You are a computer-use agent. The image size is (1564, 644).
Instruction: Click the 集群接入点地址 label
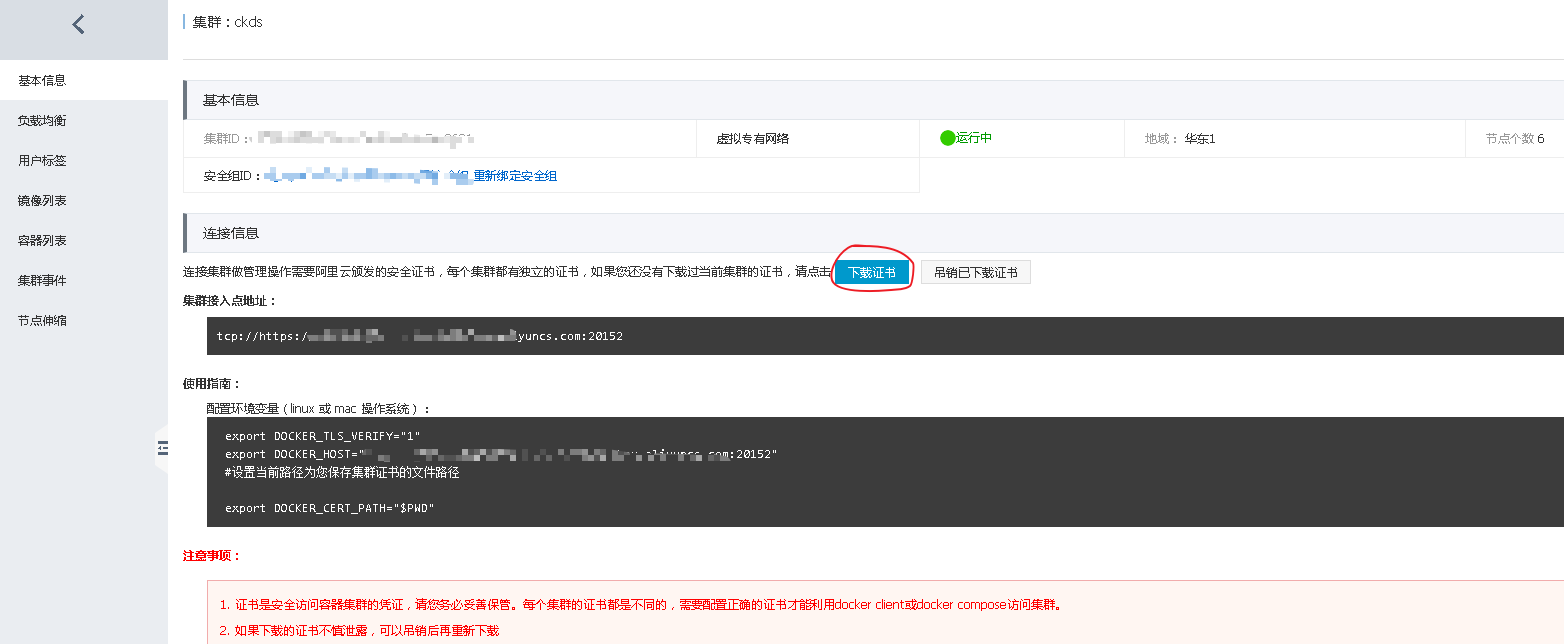pos(230,300)
